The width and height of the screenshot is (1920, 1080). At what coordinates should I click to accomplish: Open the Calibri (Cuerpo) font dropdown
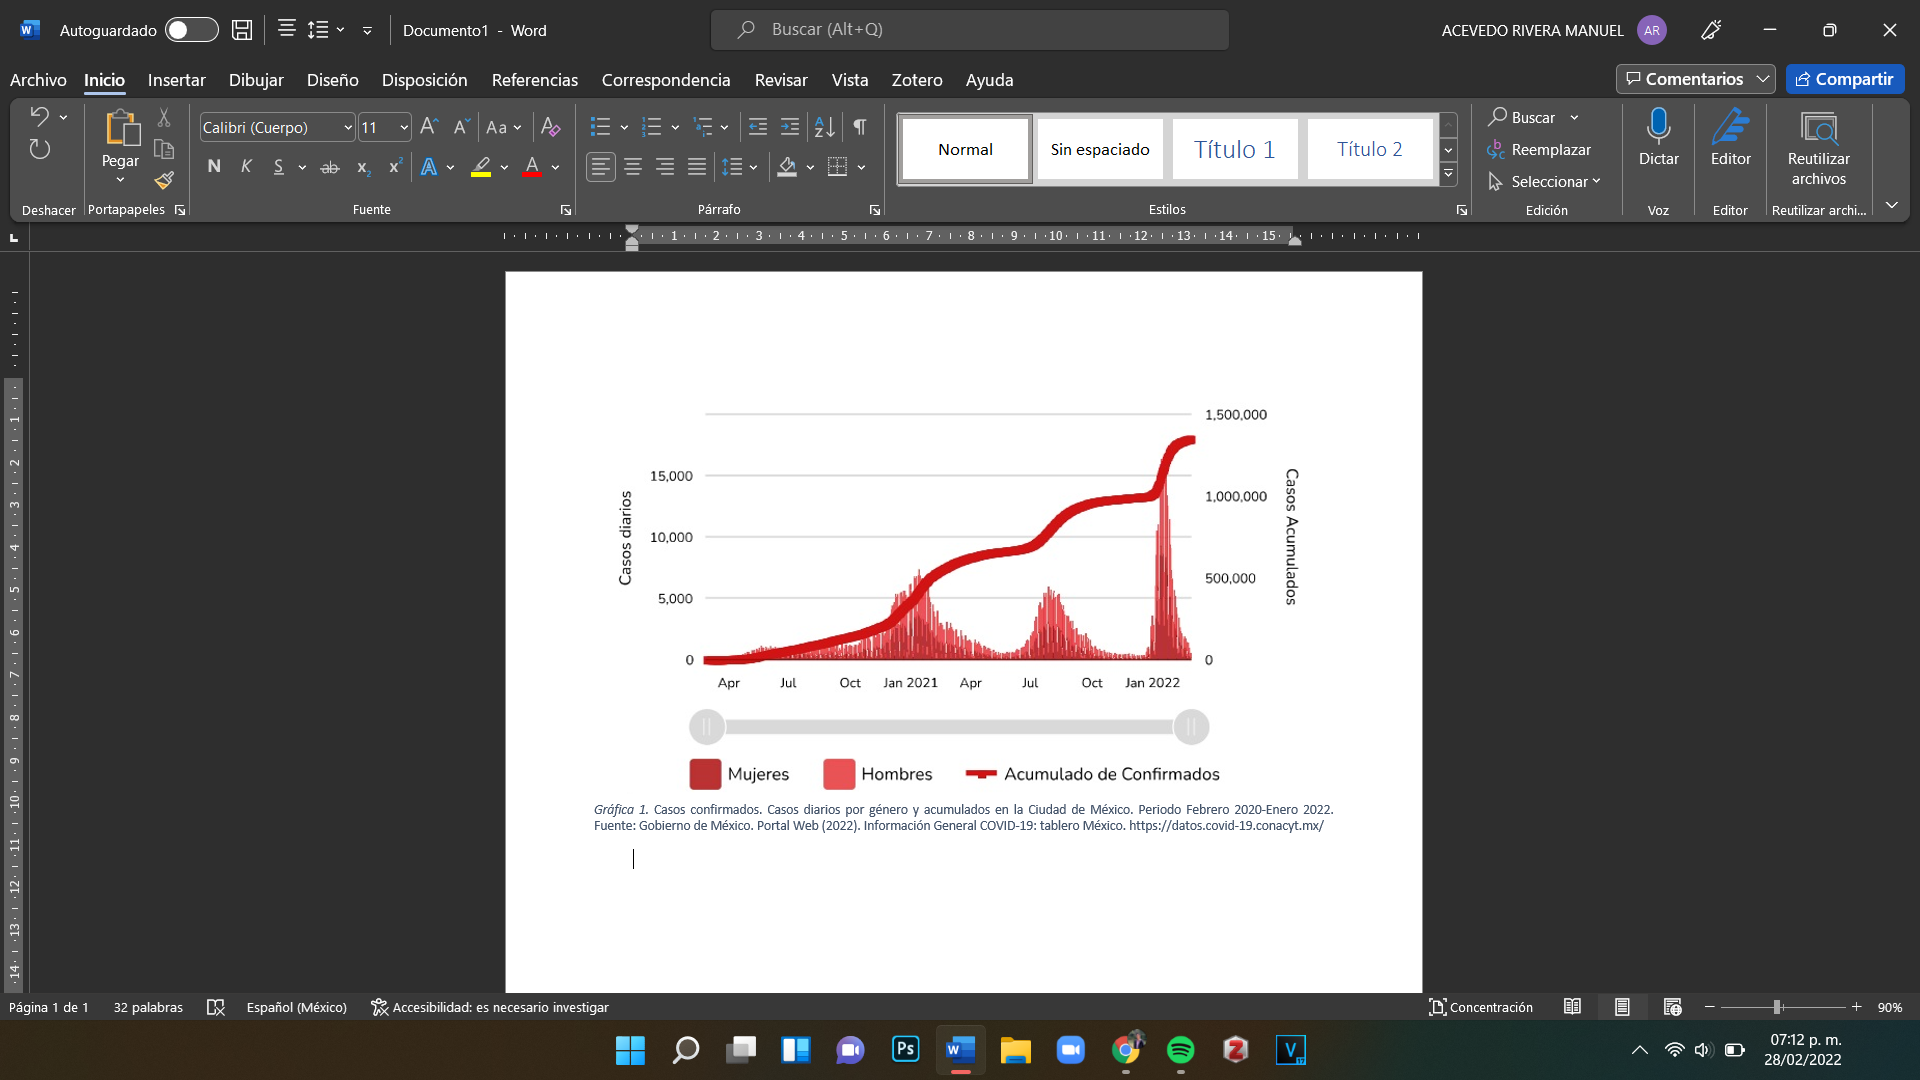(347, 128)
